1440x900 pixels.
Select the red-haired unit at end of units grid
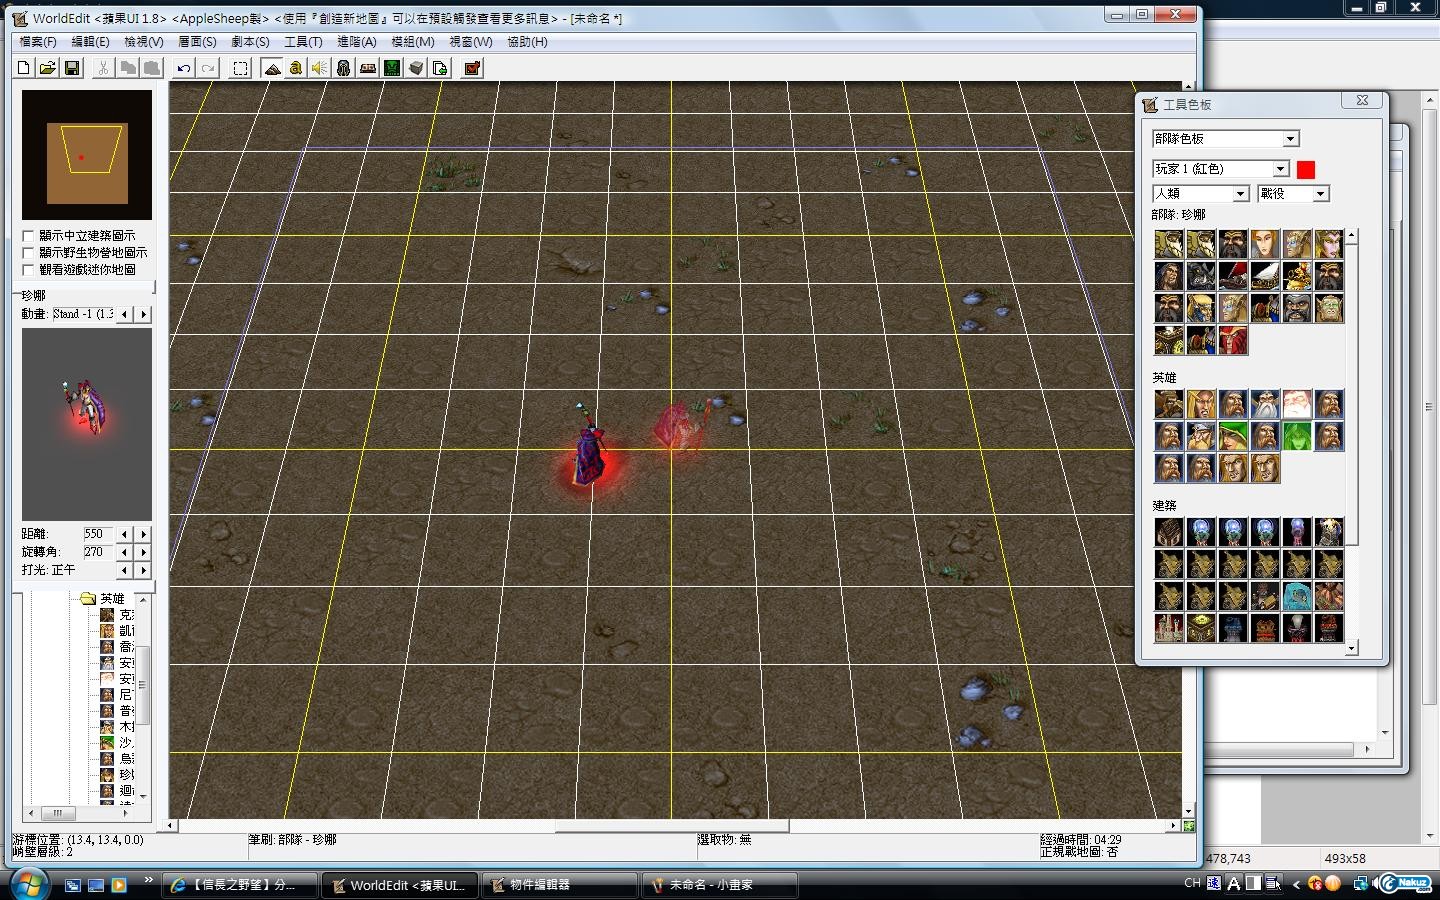(x=1233, y=340)
